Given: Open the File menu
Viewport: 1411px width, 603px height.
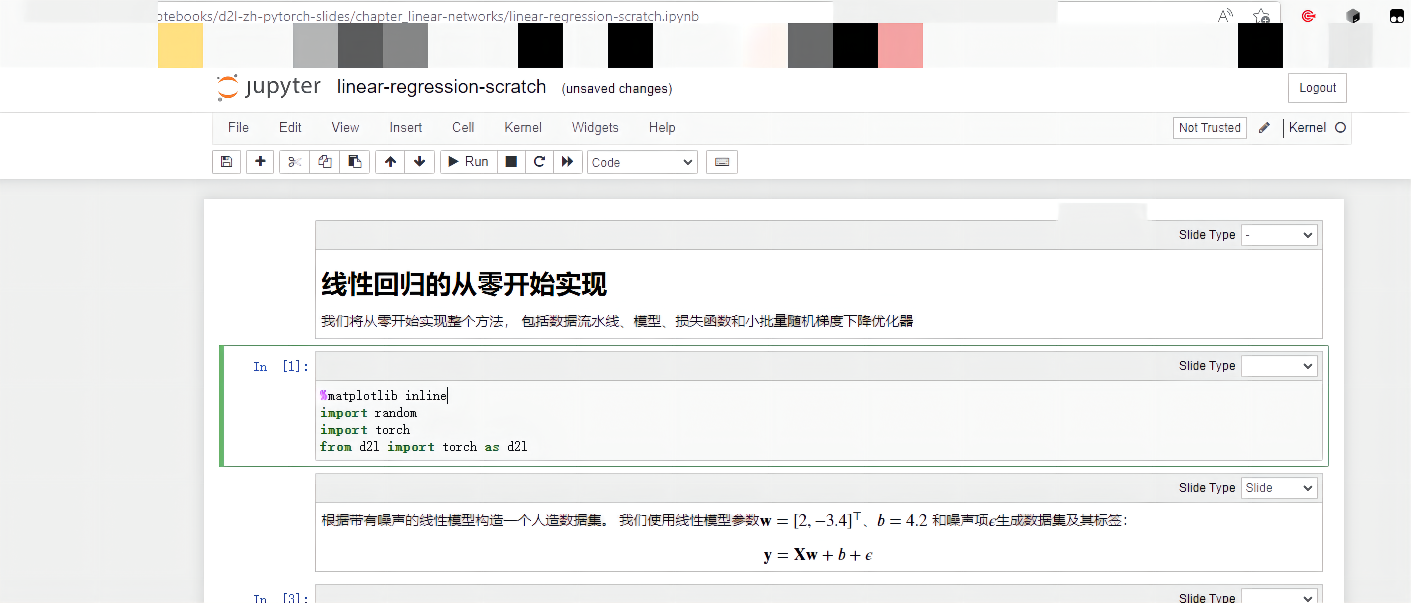Looking at the screenshot, I should tap(238, 128).
